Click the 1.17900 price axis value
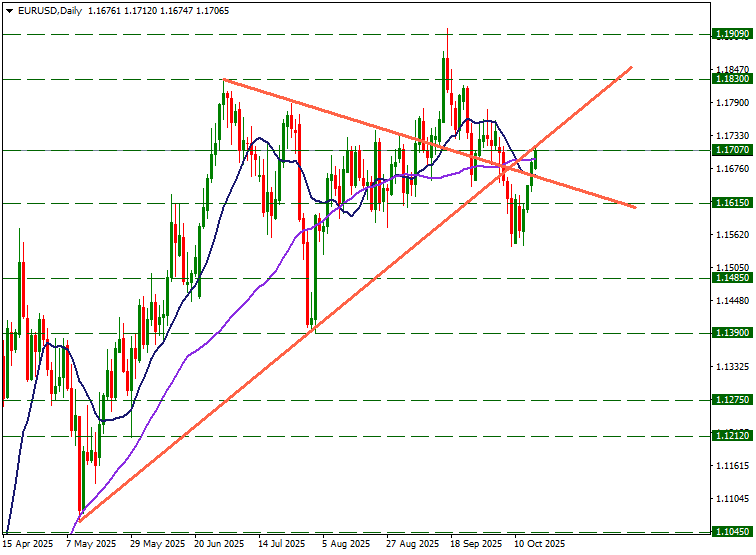The width and height of the screenshot is (756, 555). click(732, 102)
